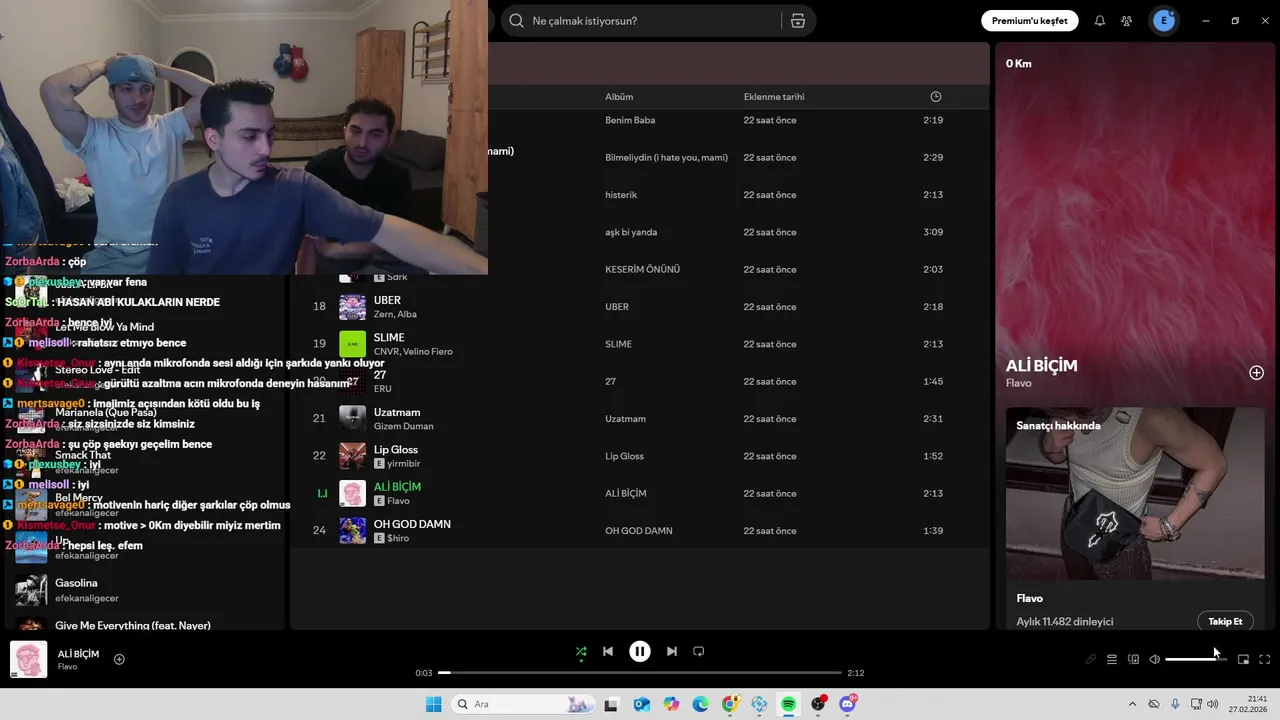Open artist Gizem Duman link
1280x720 pixels.
pos(403,426)
